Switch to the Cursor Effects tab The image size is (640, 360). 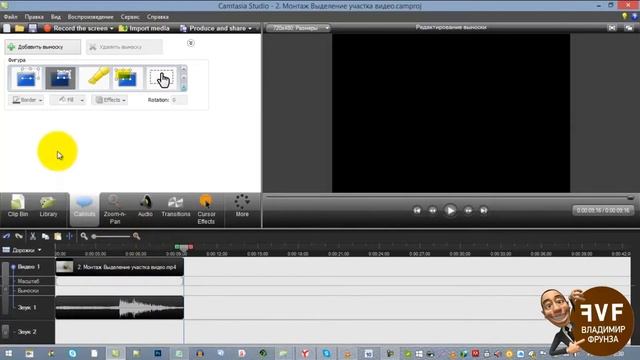click(x=206, y=209)
